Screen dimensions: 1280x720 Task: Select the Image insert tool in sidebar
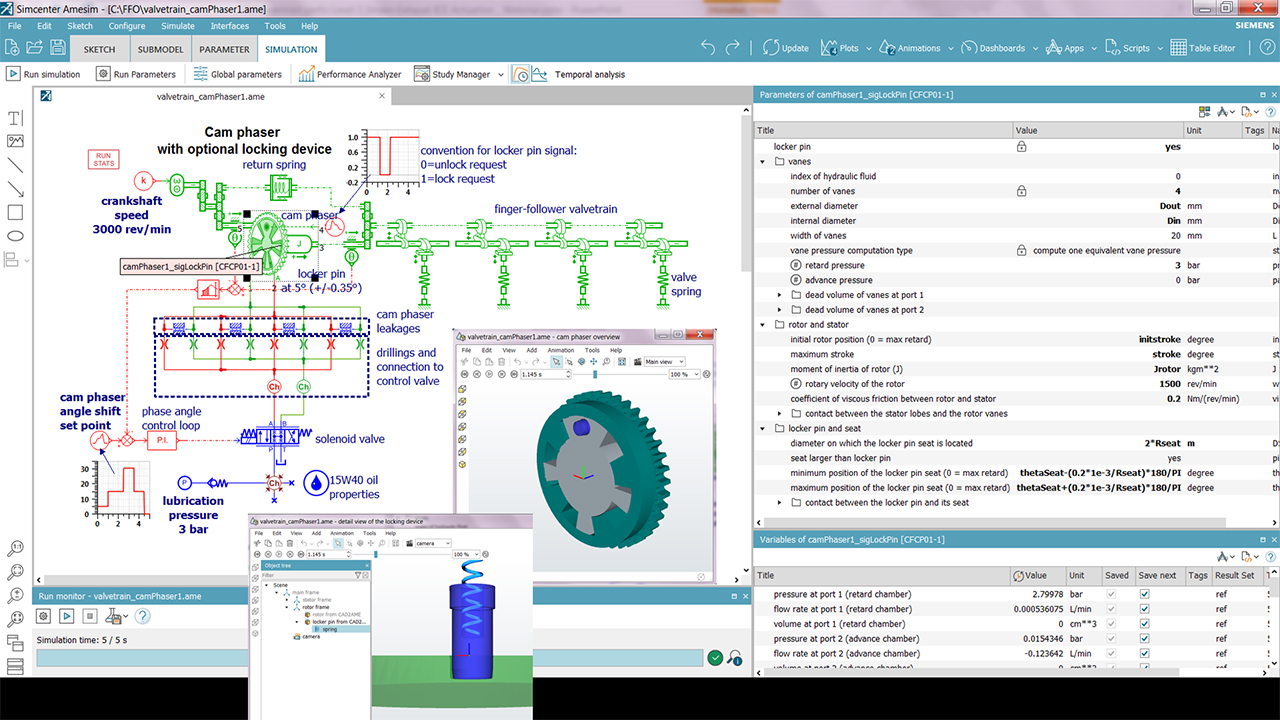(15, 141)
